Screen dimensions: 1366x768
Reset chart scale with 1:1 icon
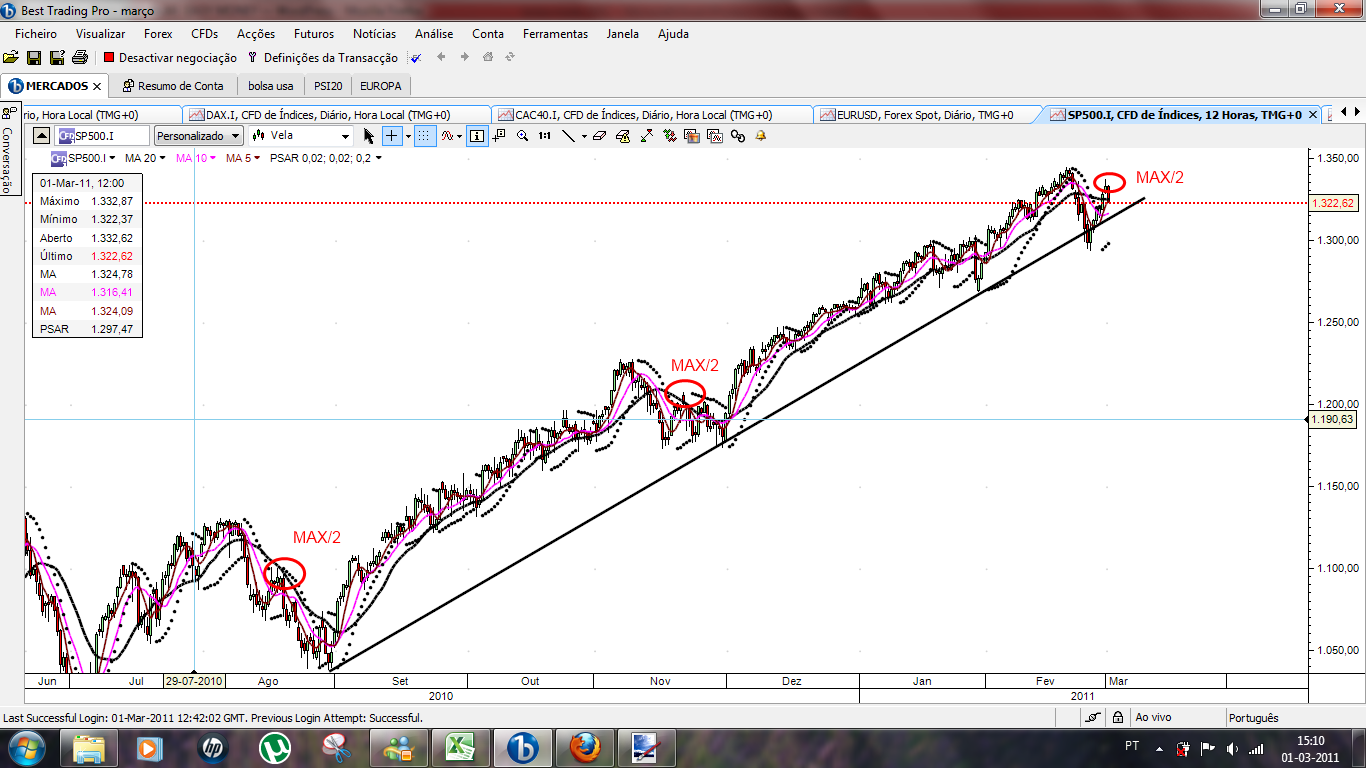click(544, 136)
